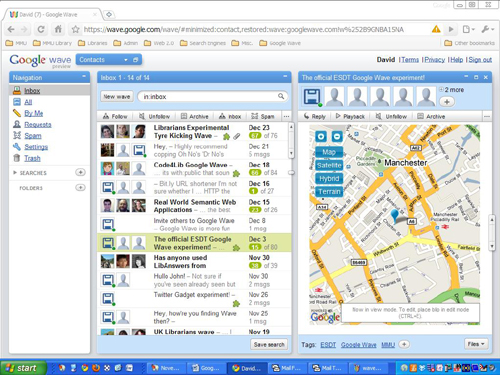
Task: Zoom out on the map
Action: coord(337,136)
